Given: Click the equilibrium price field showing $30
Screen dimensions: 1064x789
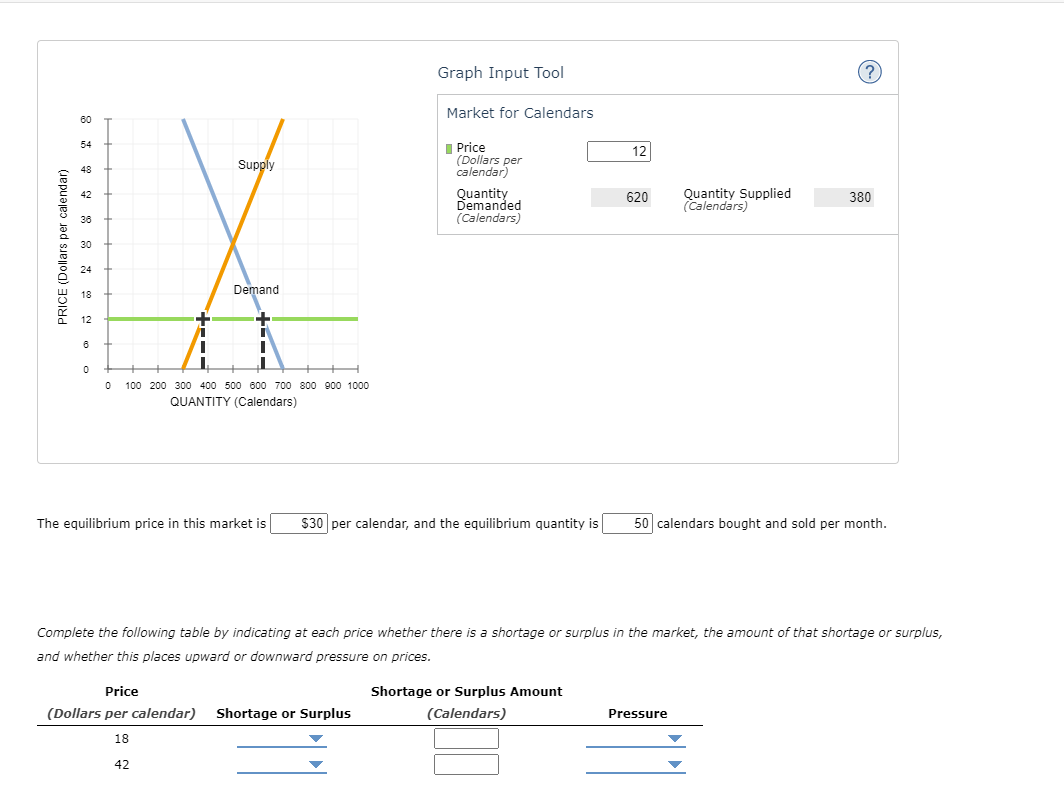Looking at the screenshot, I should click(299, 523).
